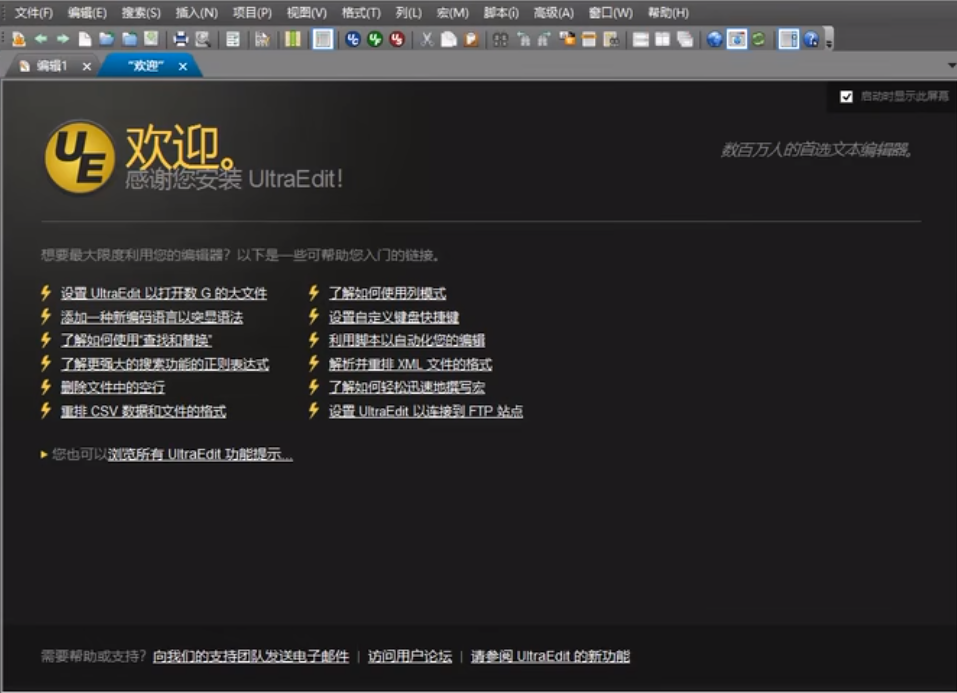Launch UltraCompare blue UC icon
957x693 pixels.
(x=353, y=39)
